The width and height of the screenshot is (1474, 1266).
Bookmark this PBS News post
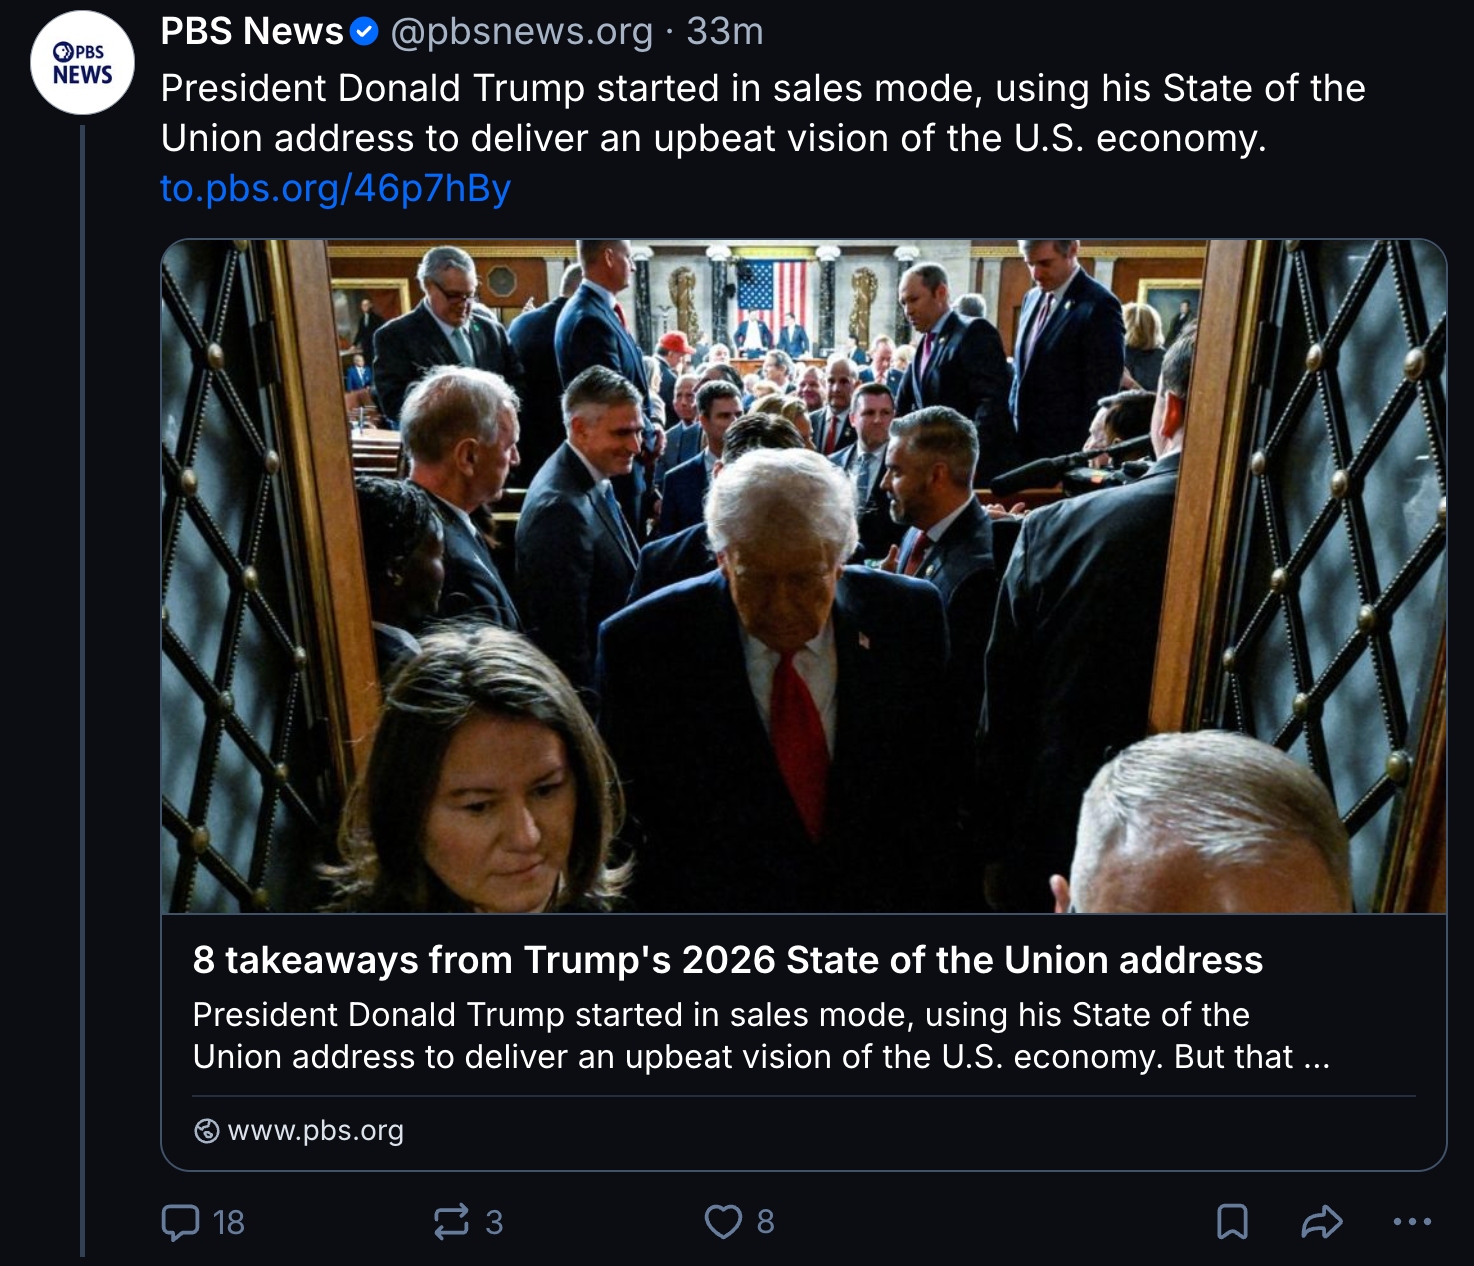1231,1221
